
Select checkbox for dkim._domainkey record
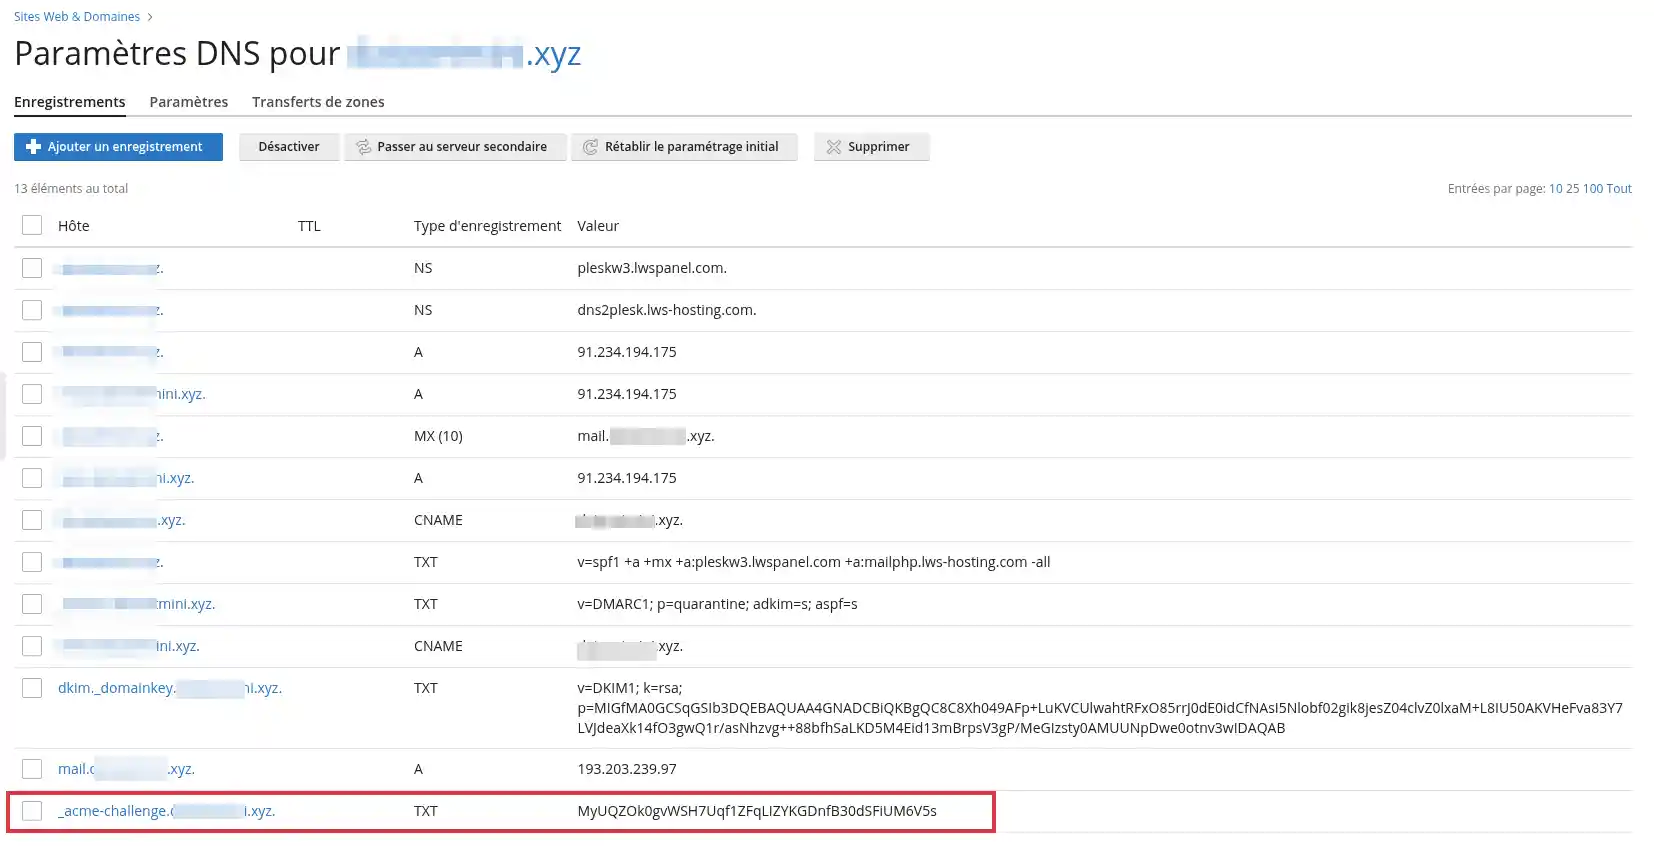(x=32, y=688)
